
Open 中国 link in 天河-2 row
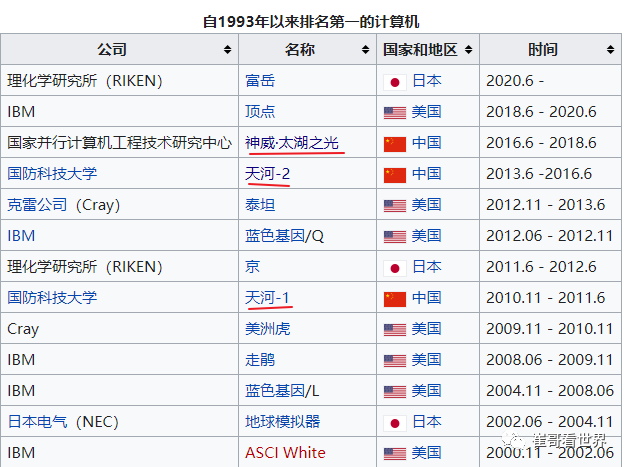pos(427,174)
